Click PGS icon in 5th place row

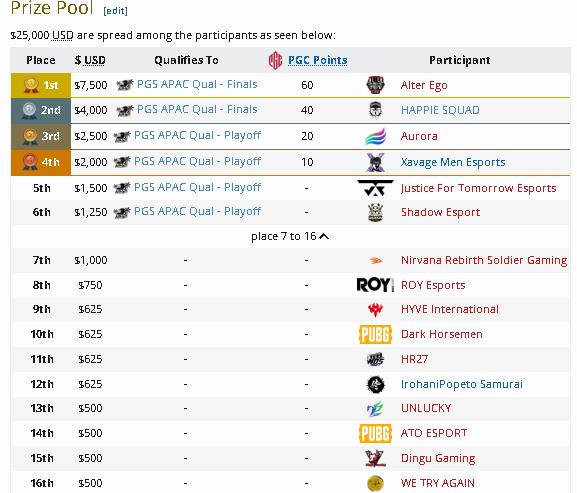point(122,188)
